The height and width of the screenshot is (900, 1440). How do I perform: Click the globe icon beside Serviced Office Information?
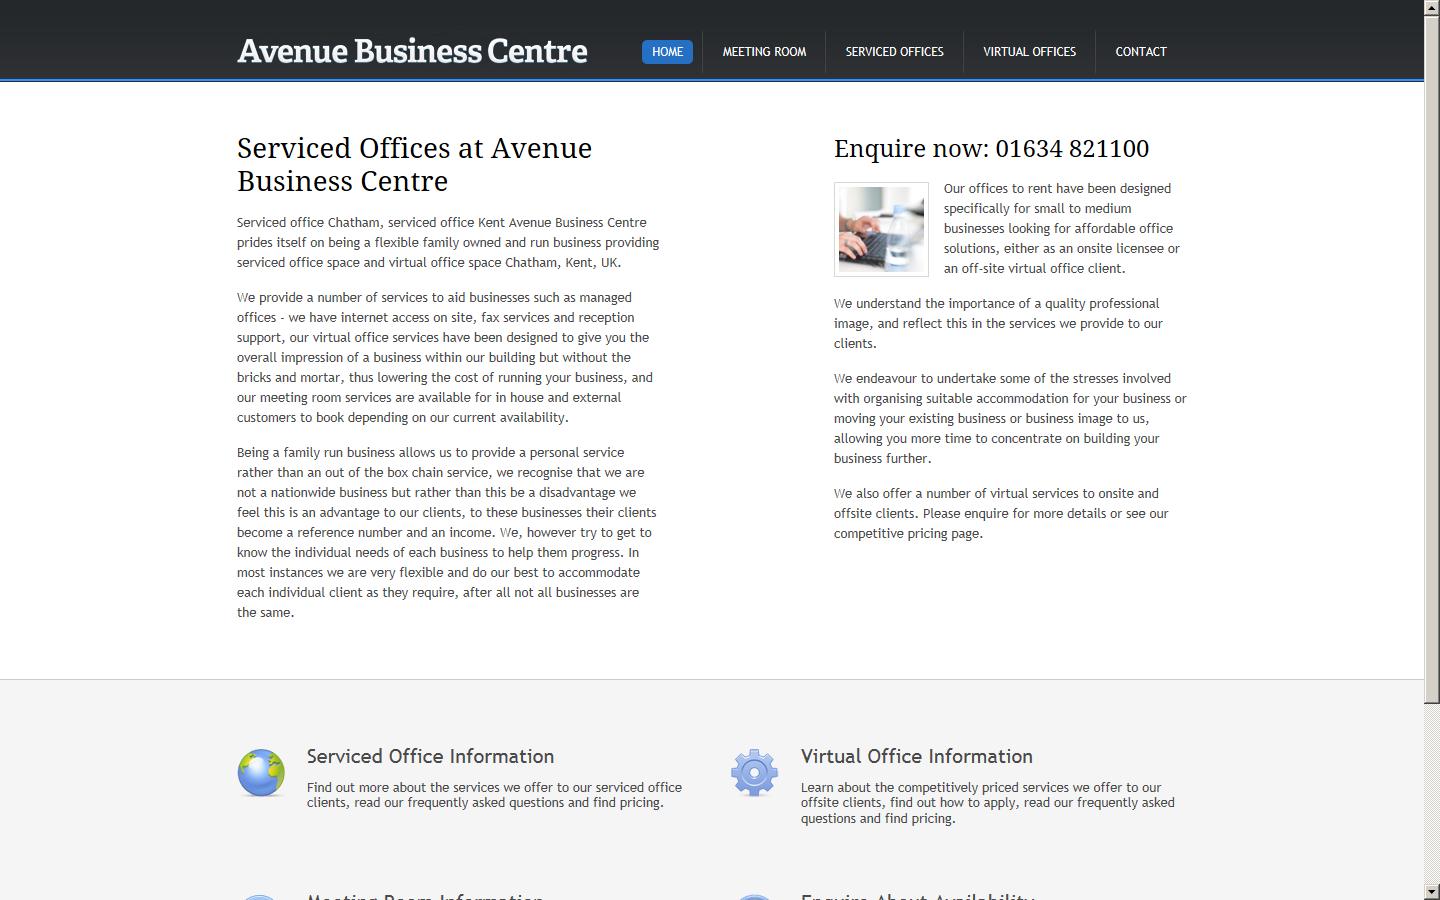pos(261,773)
